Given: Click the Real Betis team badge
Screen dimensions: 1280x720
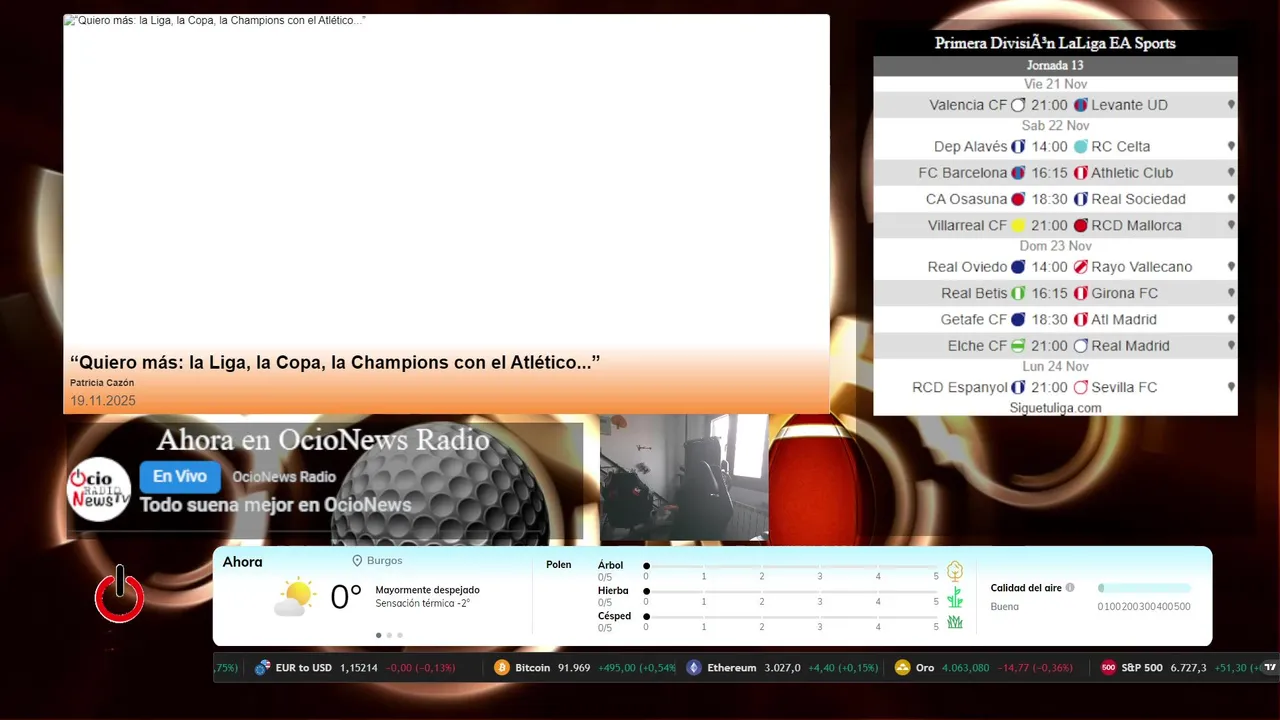Looking at the screenshot, I should [1018, 293].
